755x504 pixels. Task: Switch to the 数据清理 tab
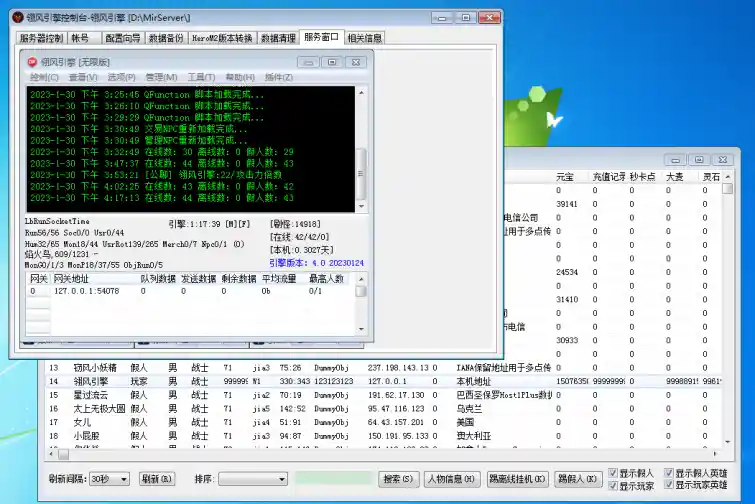tap(278, 38)
